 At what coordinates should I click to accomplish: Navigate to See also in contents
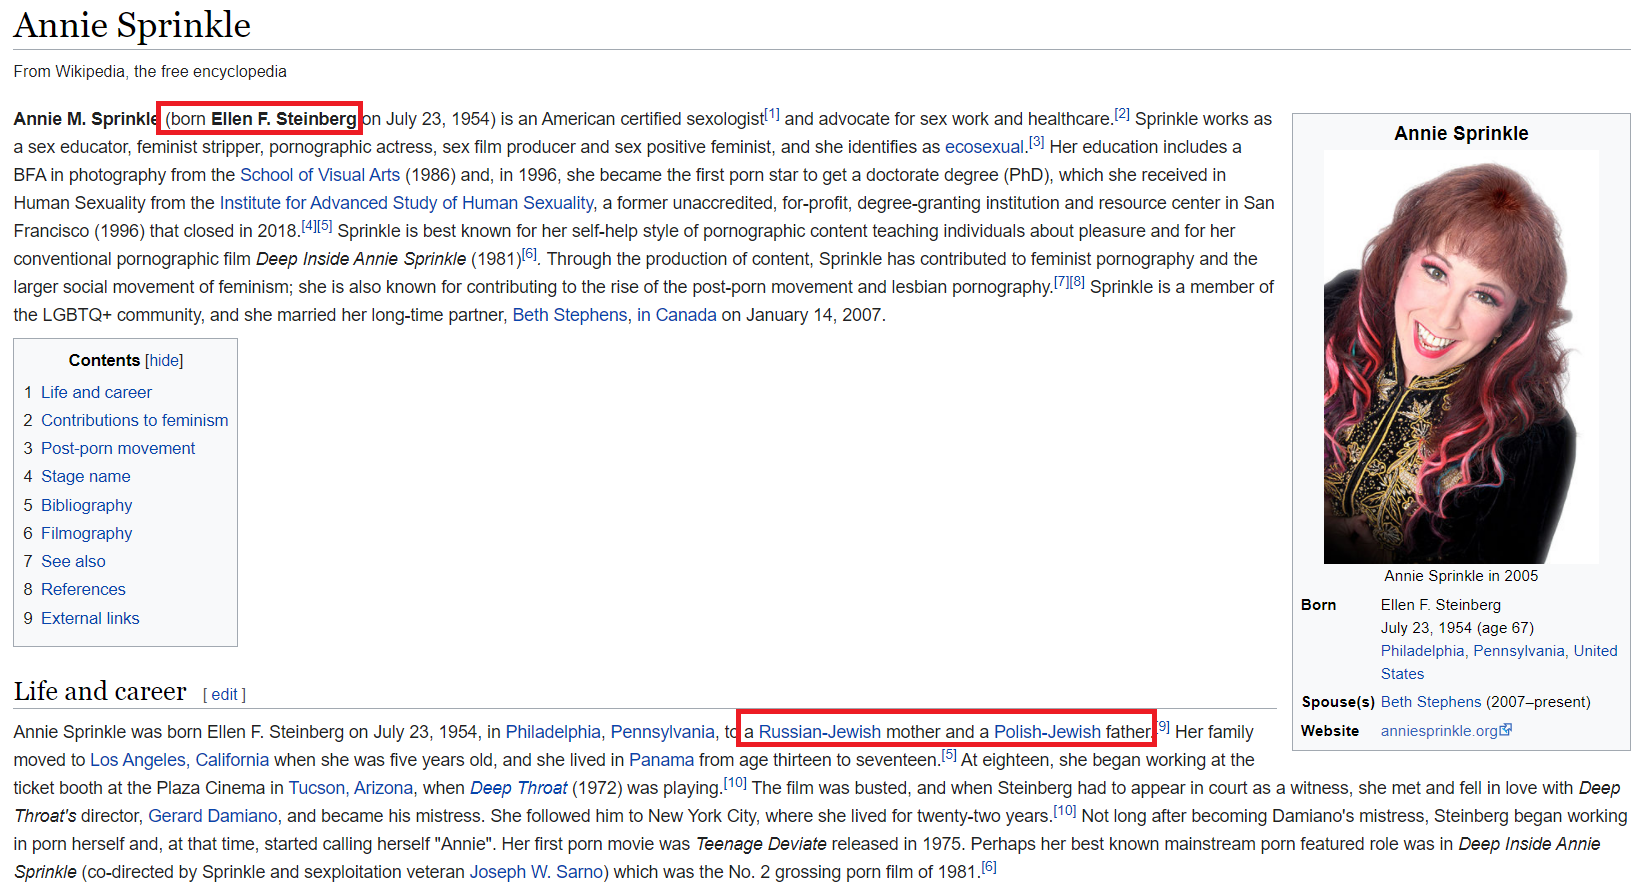click(x=73, y=561)
